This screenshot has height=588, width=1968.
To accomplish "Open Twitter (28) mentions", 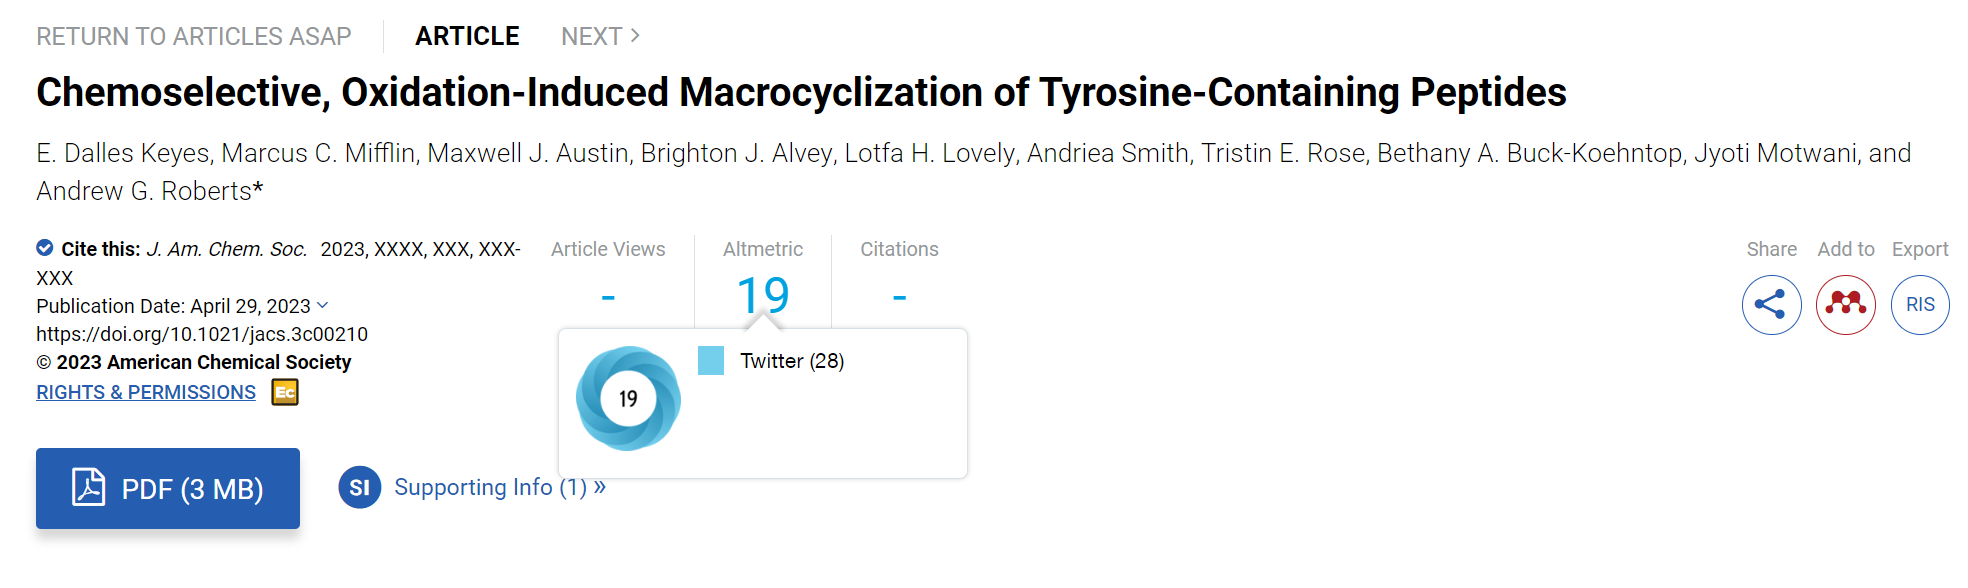I will [792, 361].
